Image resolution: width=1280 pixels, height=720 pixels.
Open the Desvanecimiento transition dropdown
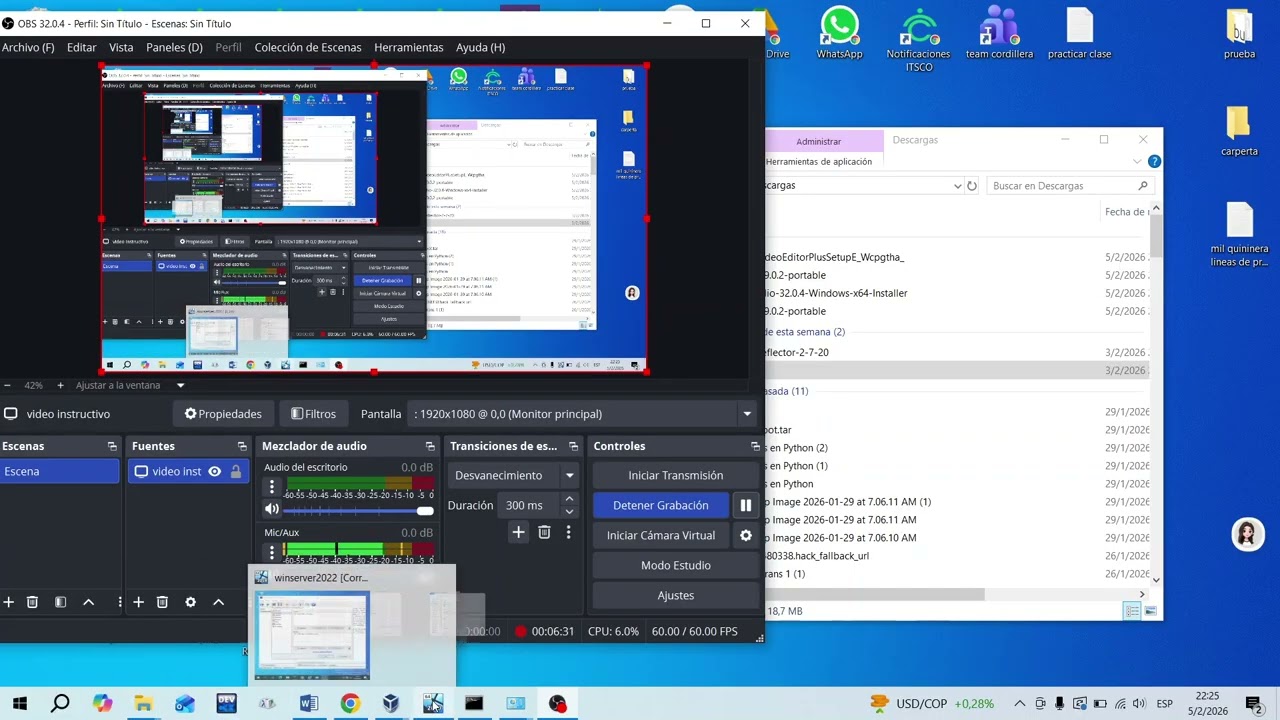(569, 476)
